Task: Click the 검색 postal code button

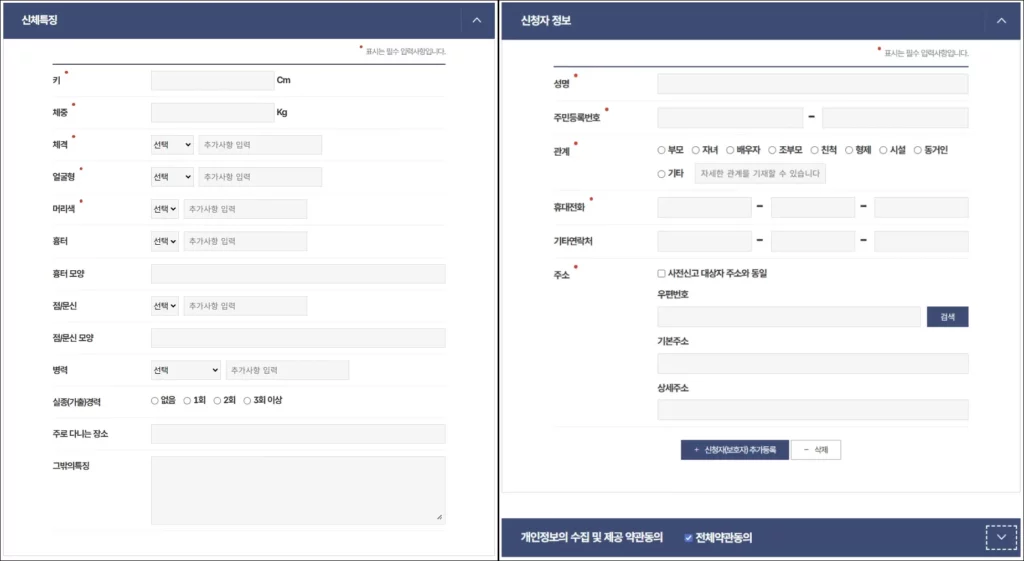Action: 948,317
